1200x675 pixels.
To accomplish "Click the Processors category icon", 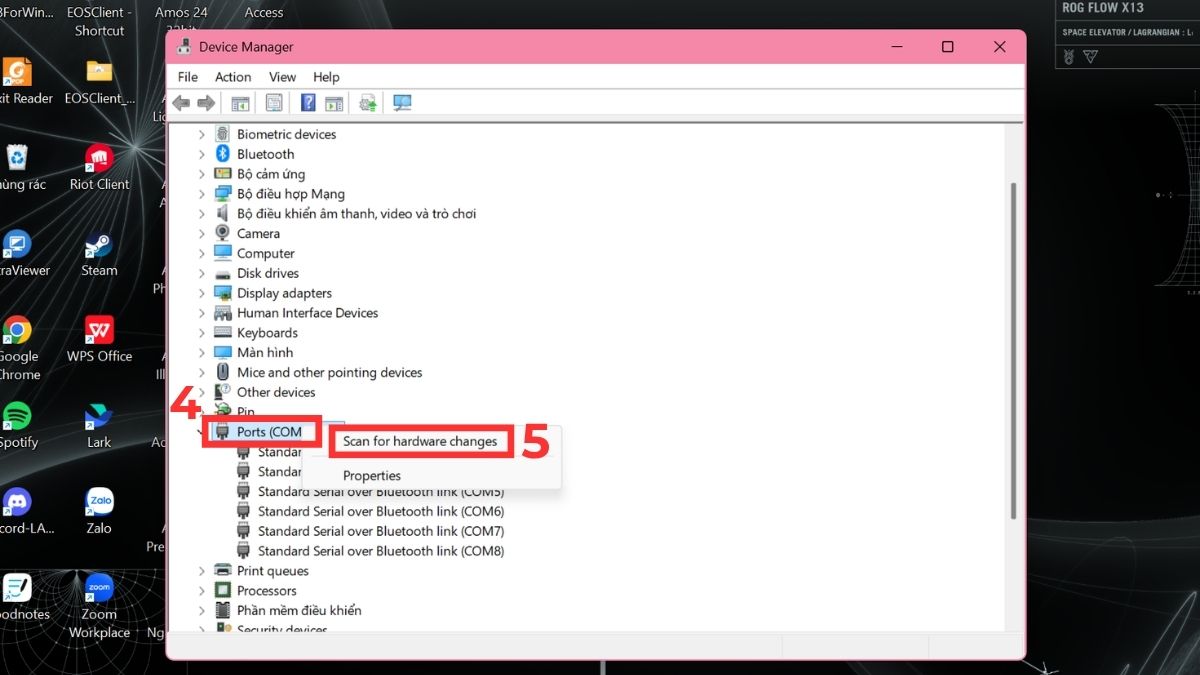I will click(223, 591).
